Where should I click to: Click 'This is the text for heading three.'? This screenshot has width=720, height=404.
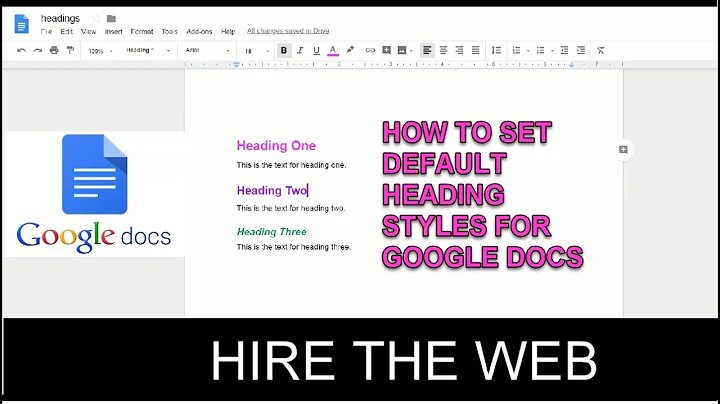[x=294, y=247]
